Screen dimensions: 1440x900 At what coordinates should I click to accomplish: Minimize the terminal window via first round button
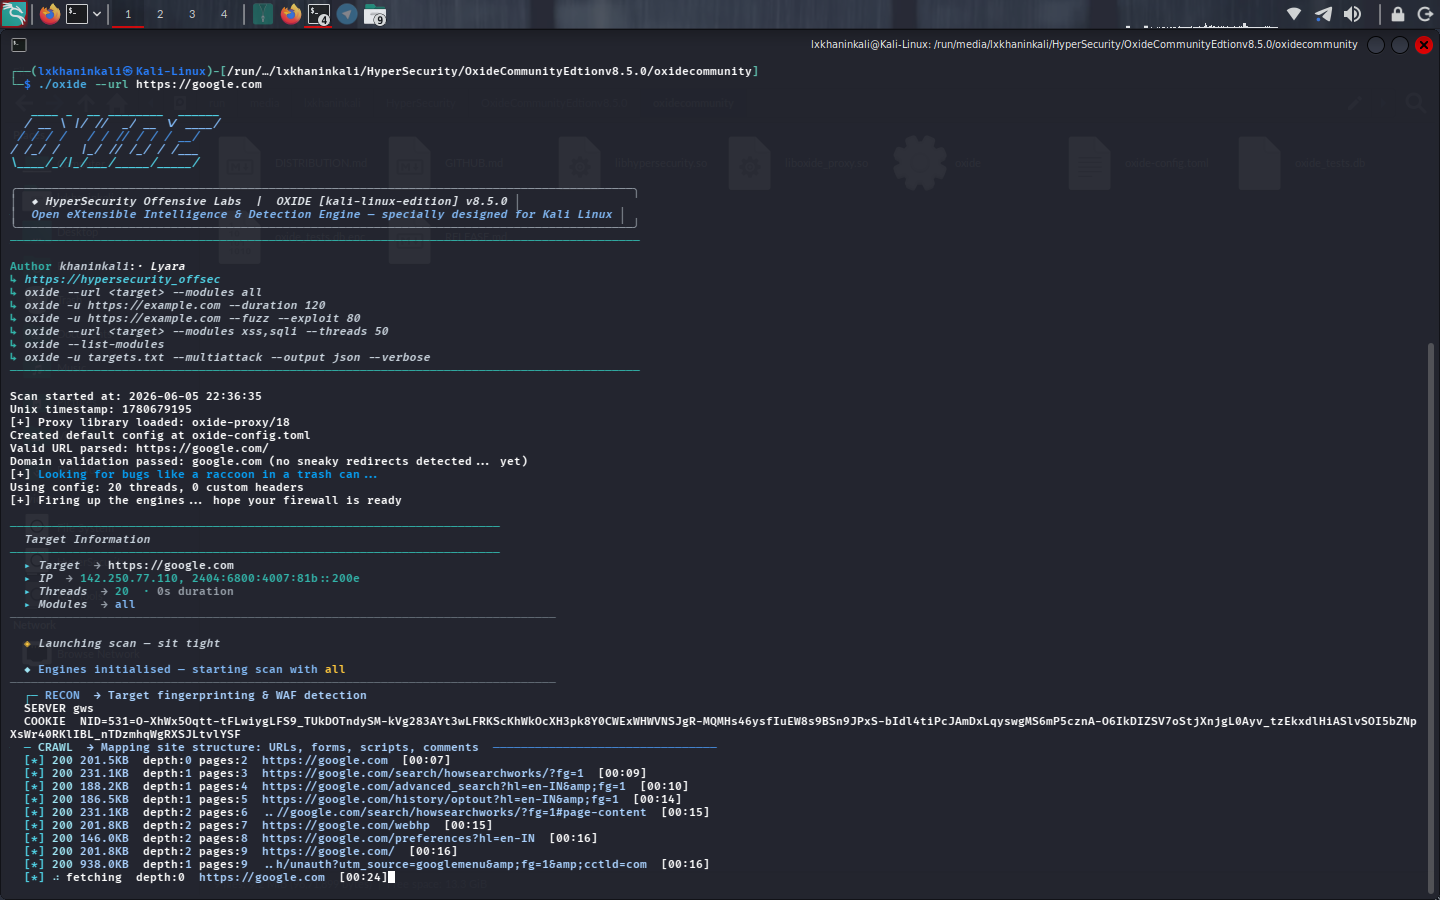click(x=1376, y=45)
